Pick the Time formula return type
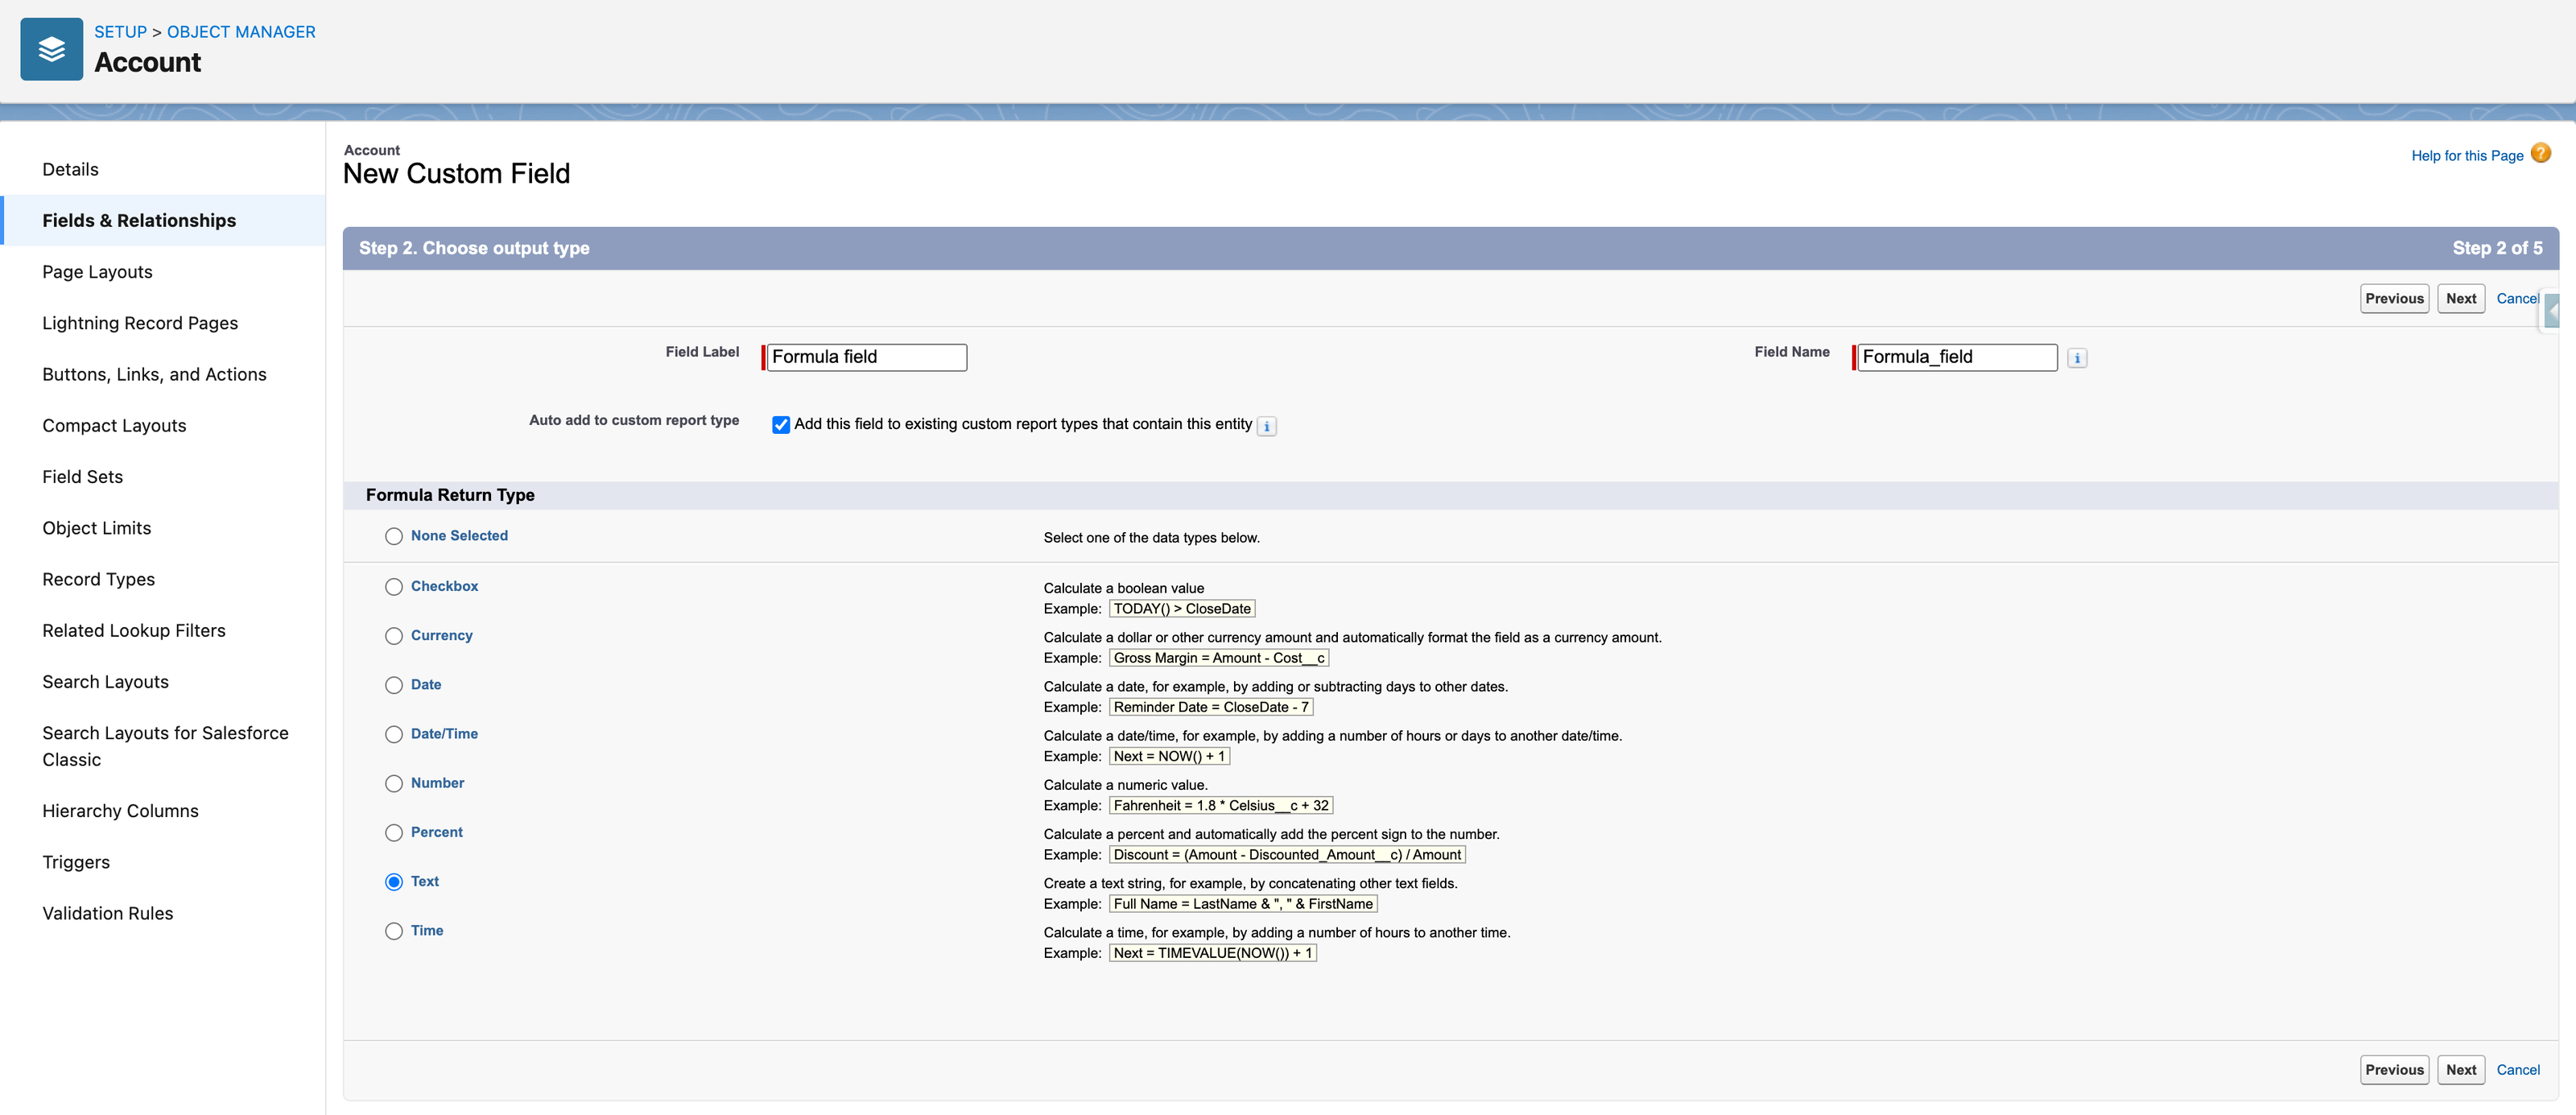 pyautogui.click(x=394, y=931)
